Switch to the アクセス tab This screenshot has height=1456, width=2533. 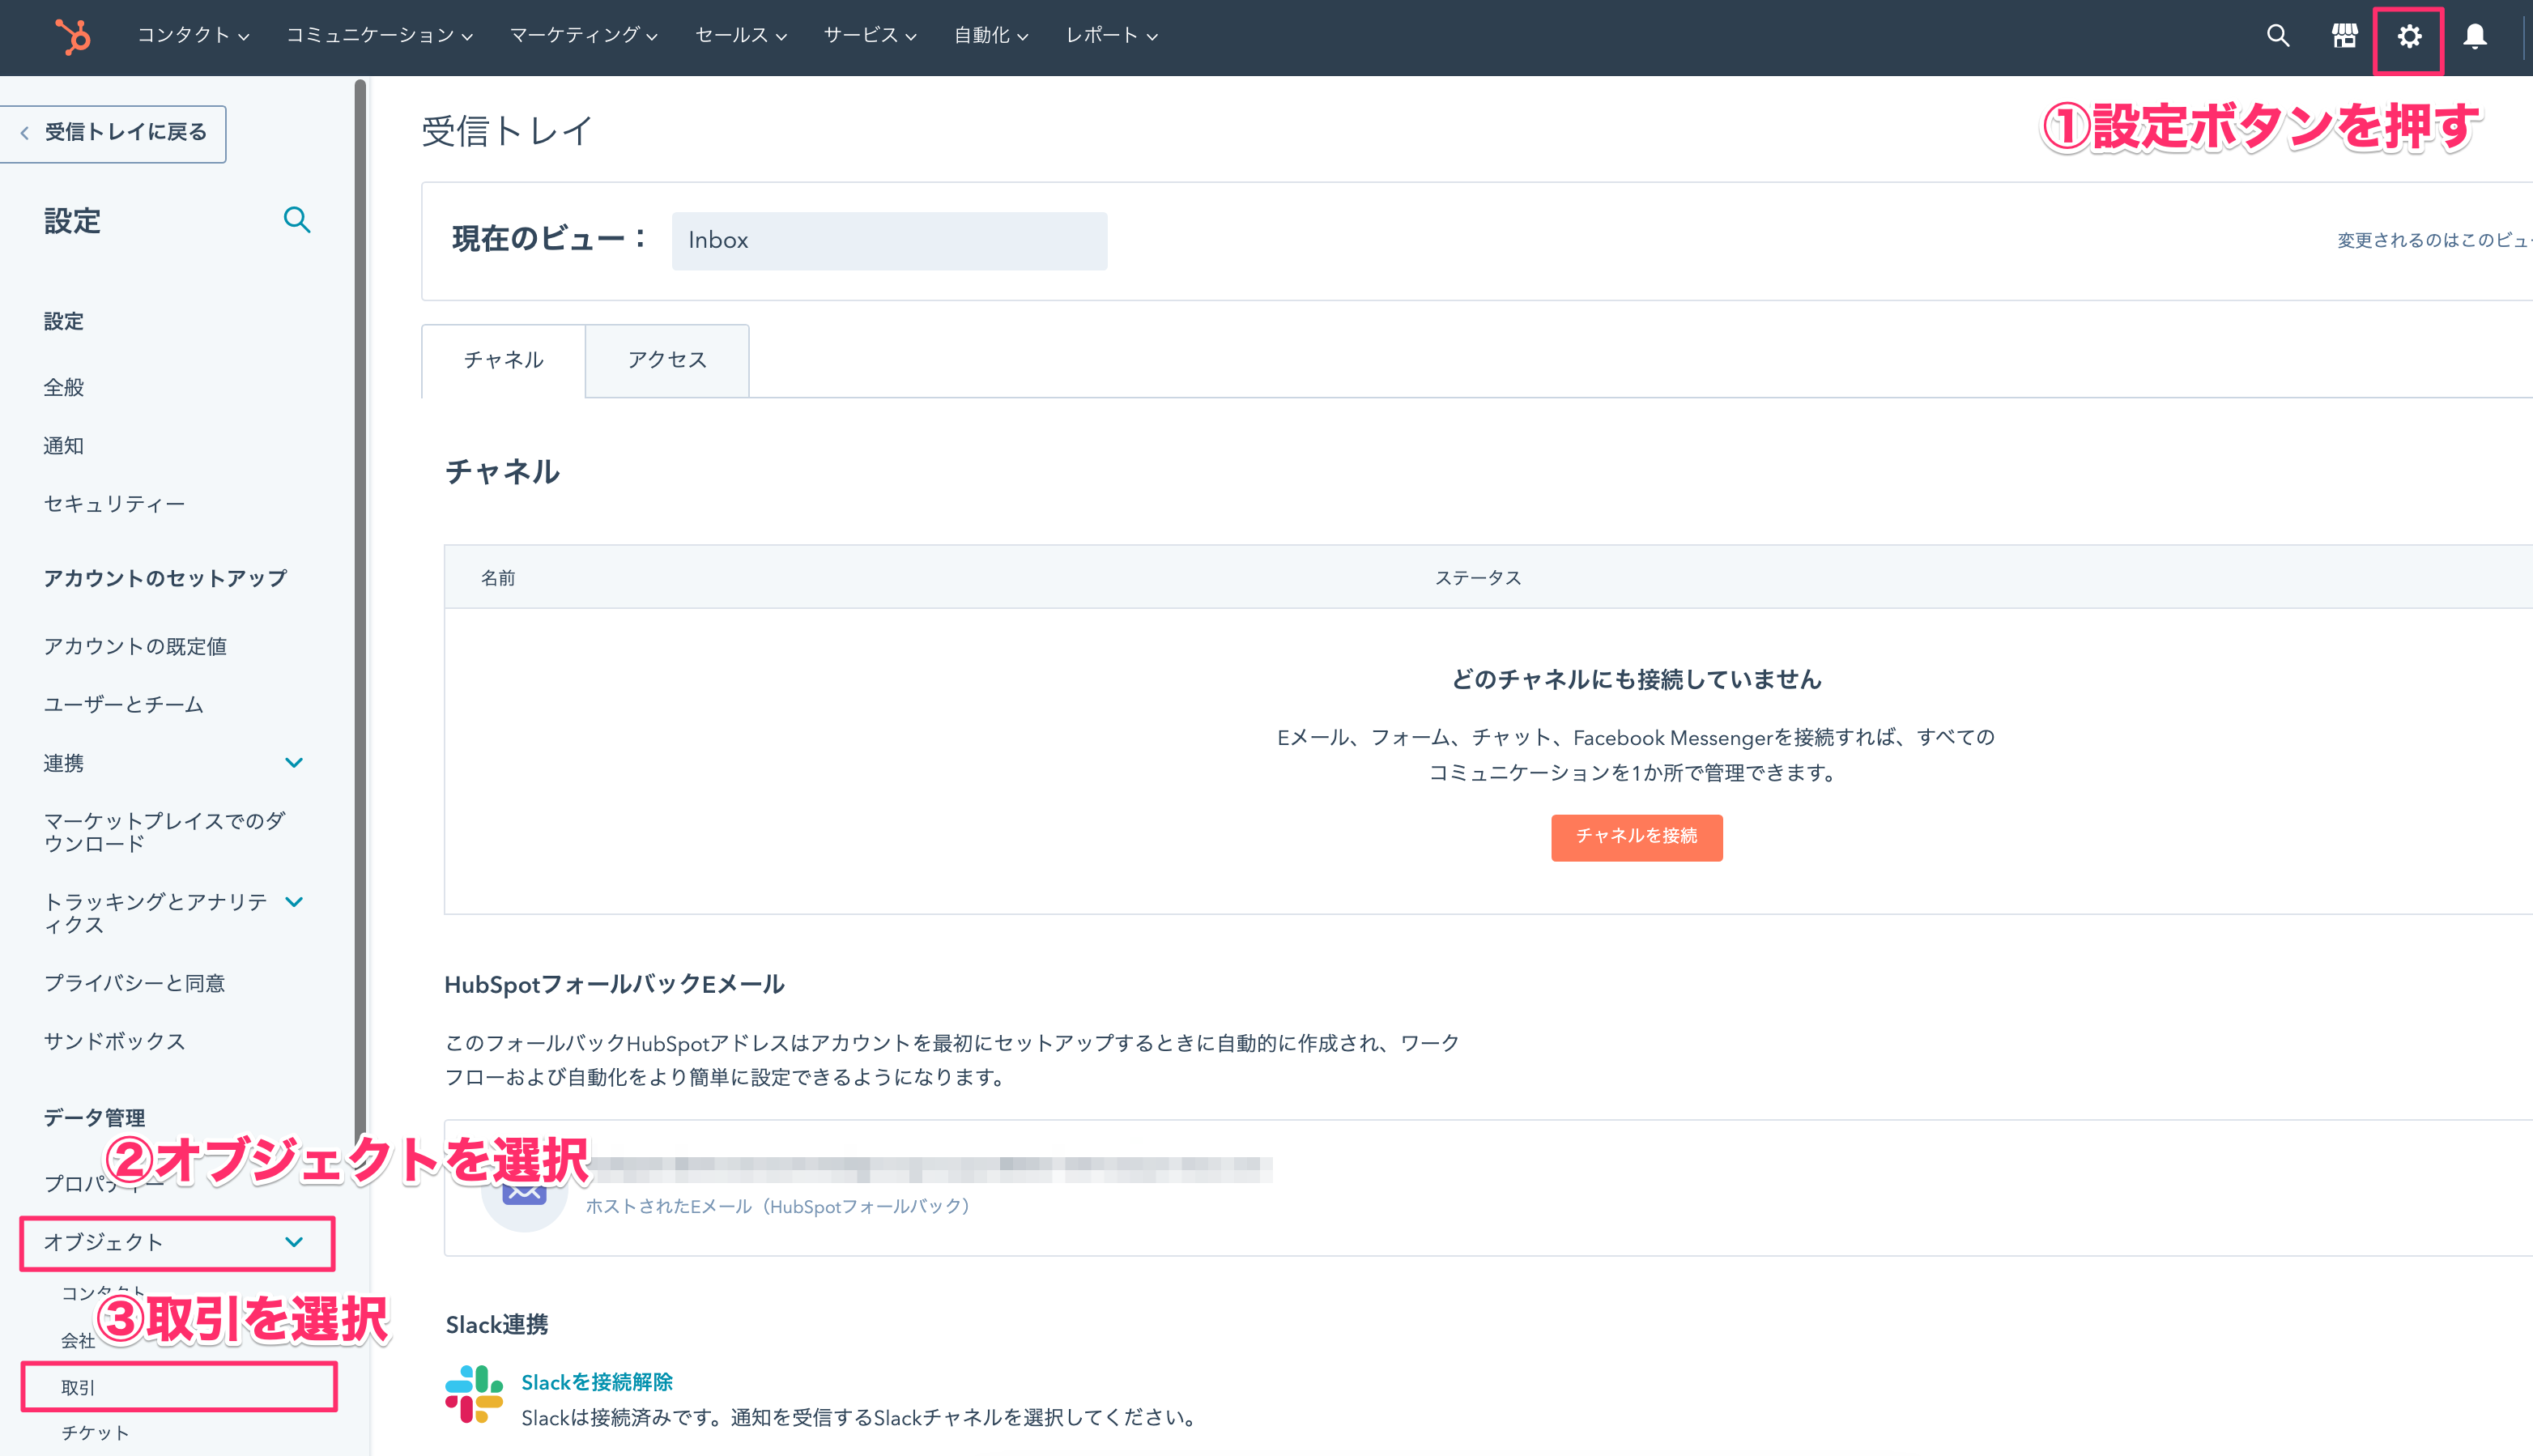pos(667,361)
